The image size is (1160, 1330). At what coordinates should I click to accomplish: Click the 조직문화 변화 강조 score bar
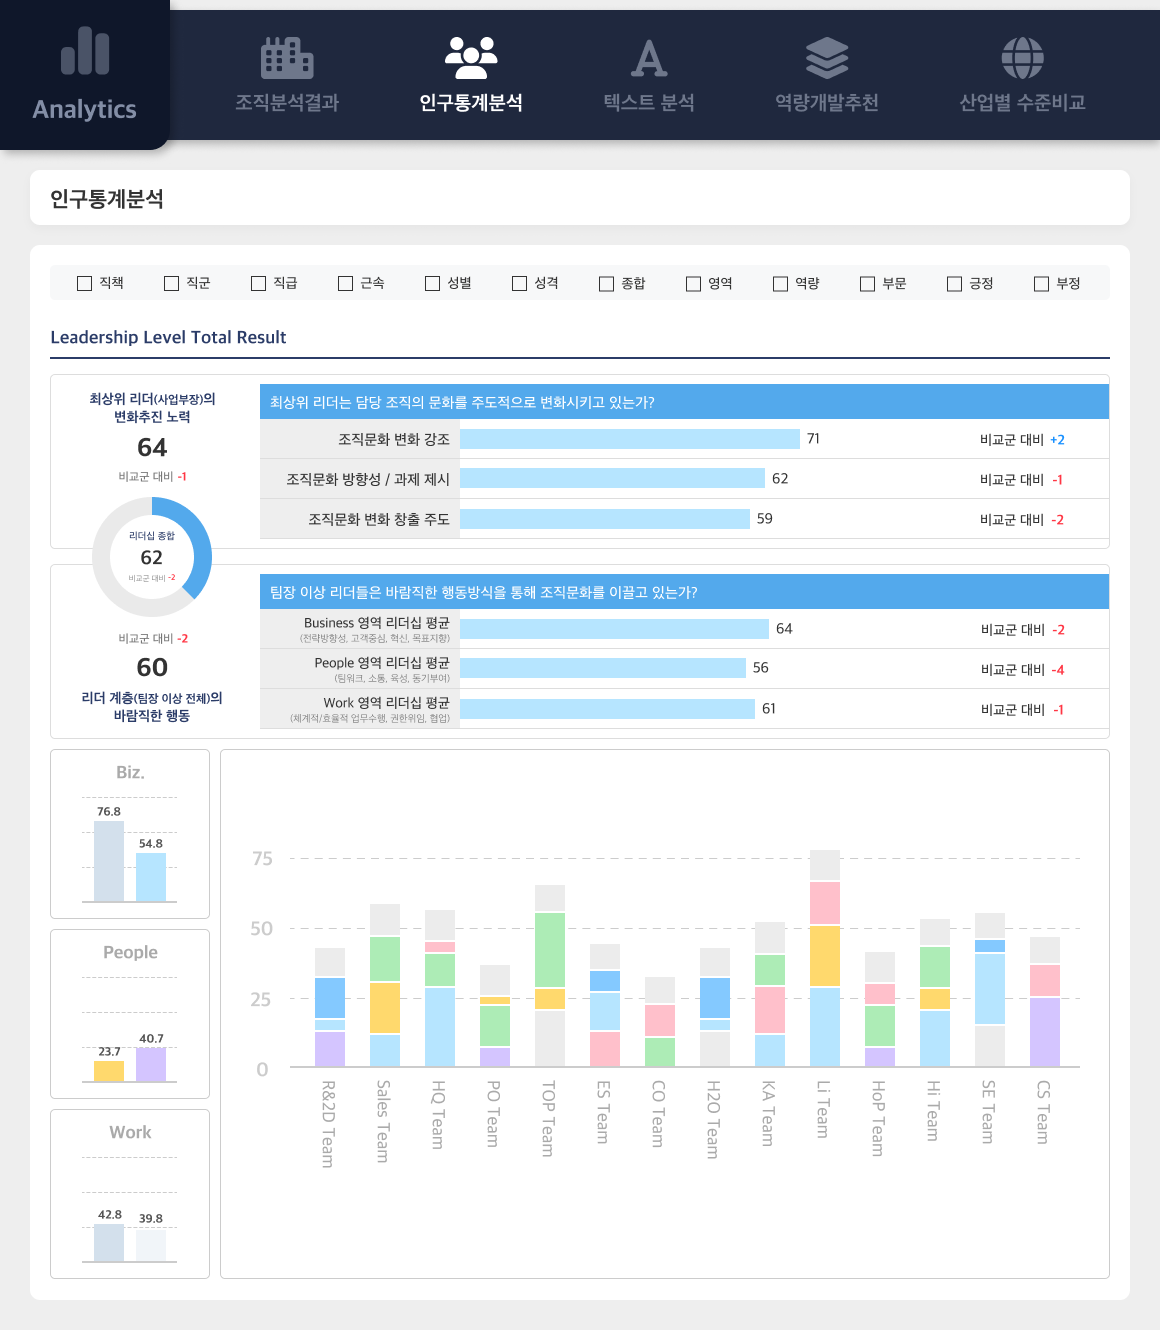[x=630, y=438]
